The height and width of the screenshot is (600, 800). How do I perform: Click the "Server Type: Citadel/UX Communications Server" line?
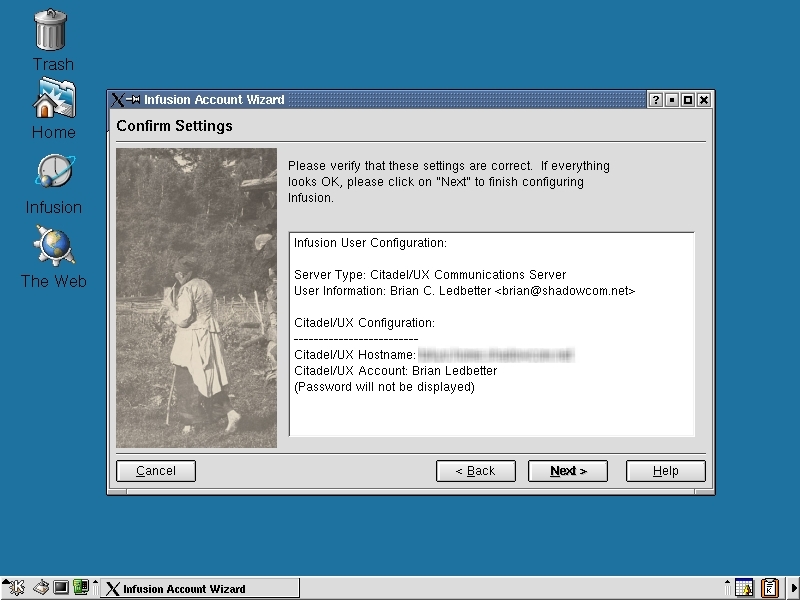[430, 275]
